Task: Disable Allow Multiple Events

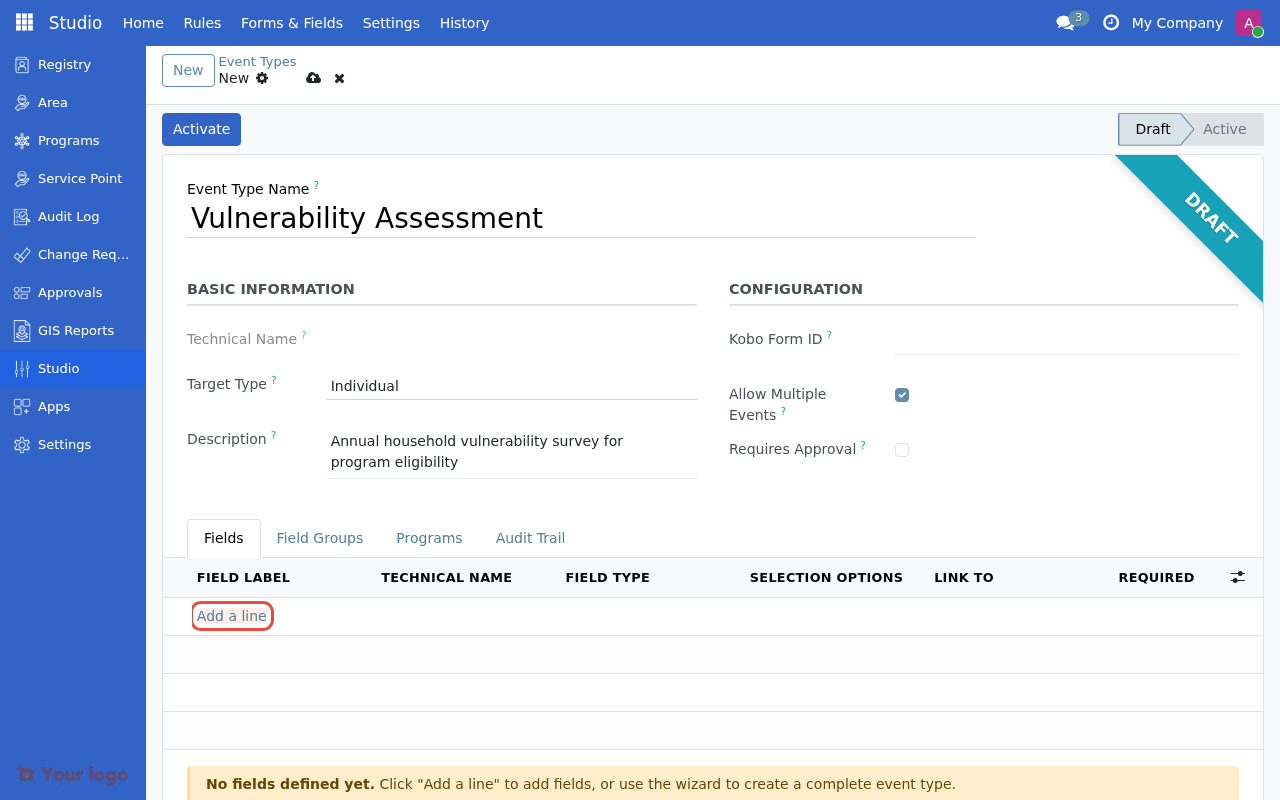Action: [902, 395]
